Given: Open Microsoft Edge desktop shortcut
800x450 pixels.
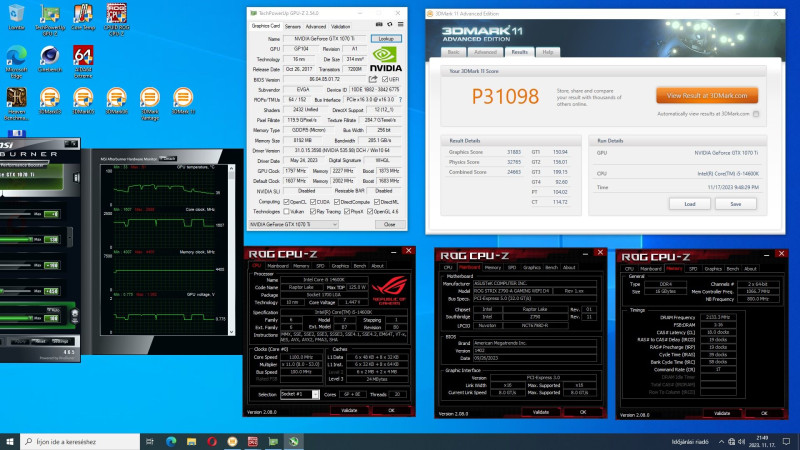Looking at the screenshot, I should (16, 62).
